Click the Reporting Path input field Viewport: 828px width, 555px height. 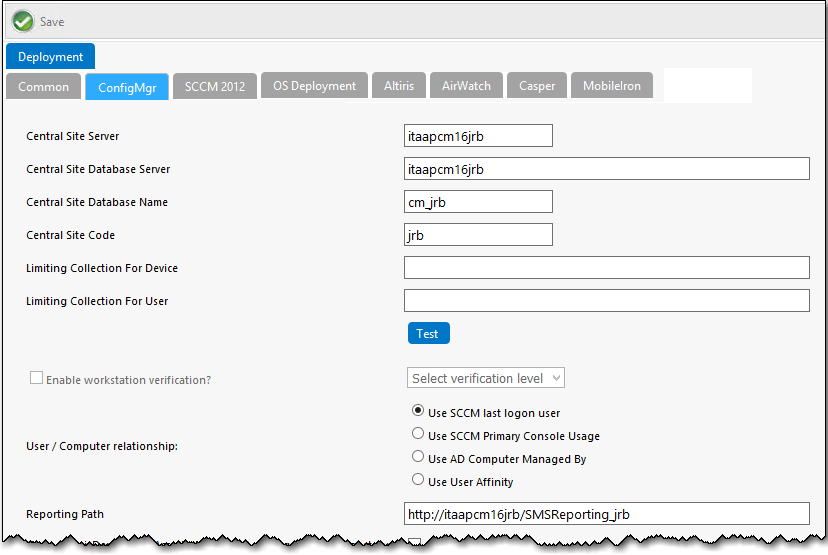coord(606,514)
